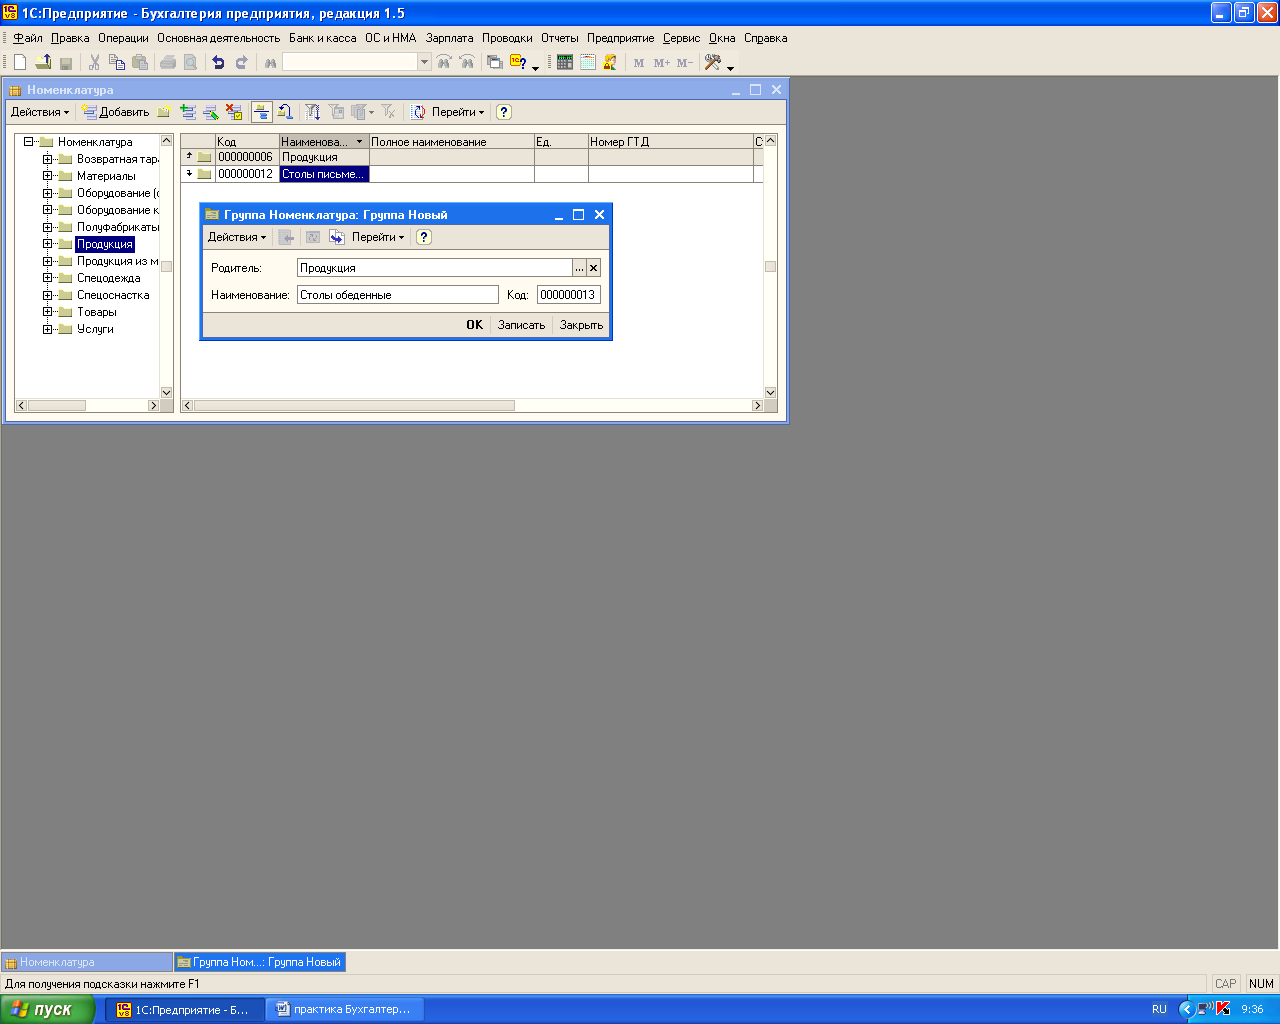The image size is (1280, 1024).
Task: Open the Действия dropdown in Номенклатура window
Action: click(40, 112)
